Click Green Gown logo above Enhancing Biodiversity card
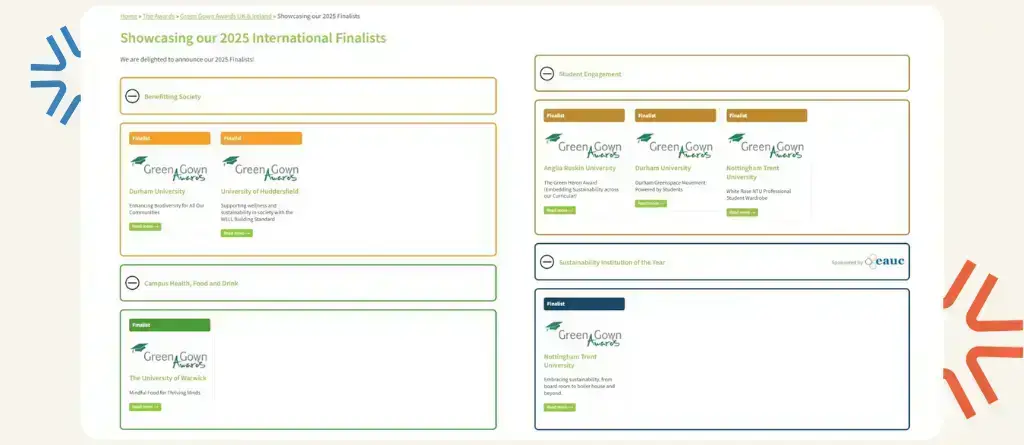The image size is (1024, 445). coord(168,169)
